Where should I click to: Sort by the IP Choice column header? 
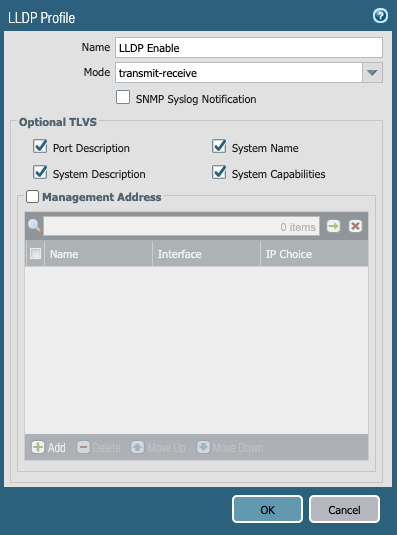click(x=314, y=254)
